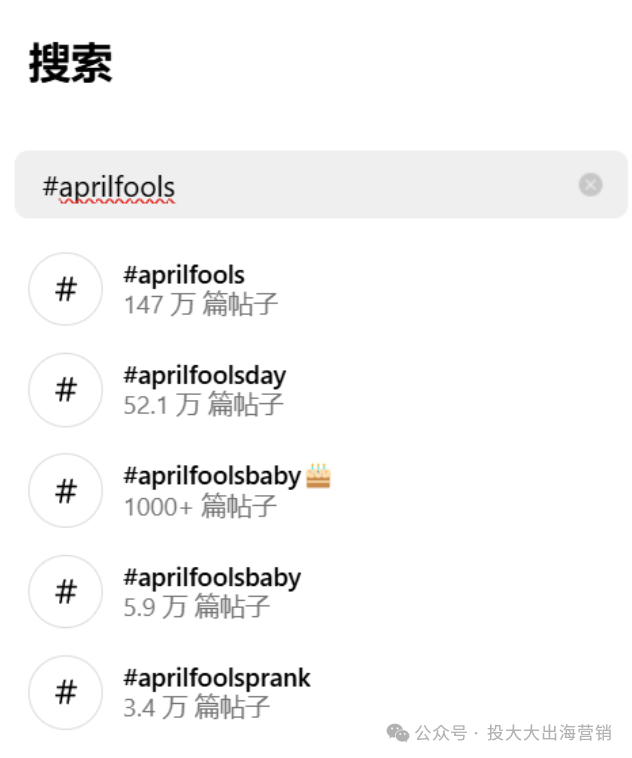Click the 搜索 page heading
The image size is (632, 758).
[70, 64]
